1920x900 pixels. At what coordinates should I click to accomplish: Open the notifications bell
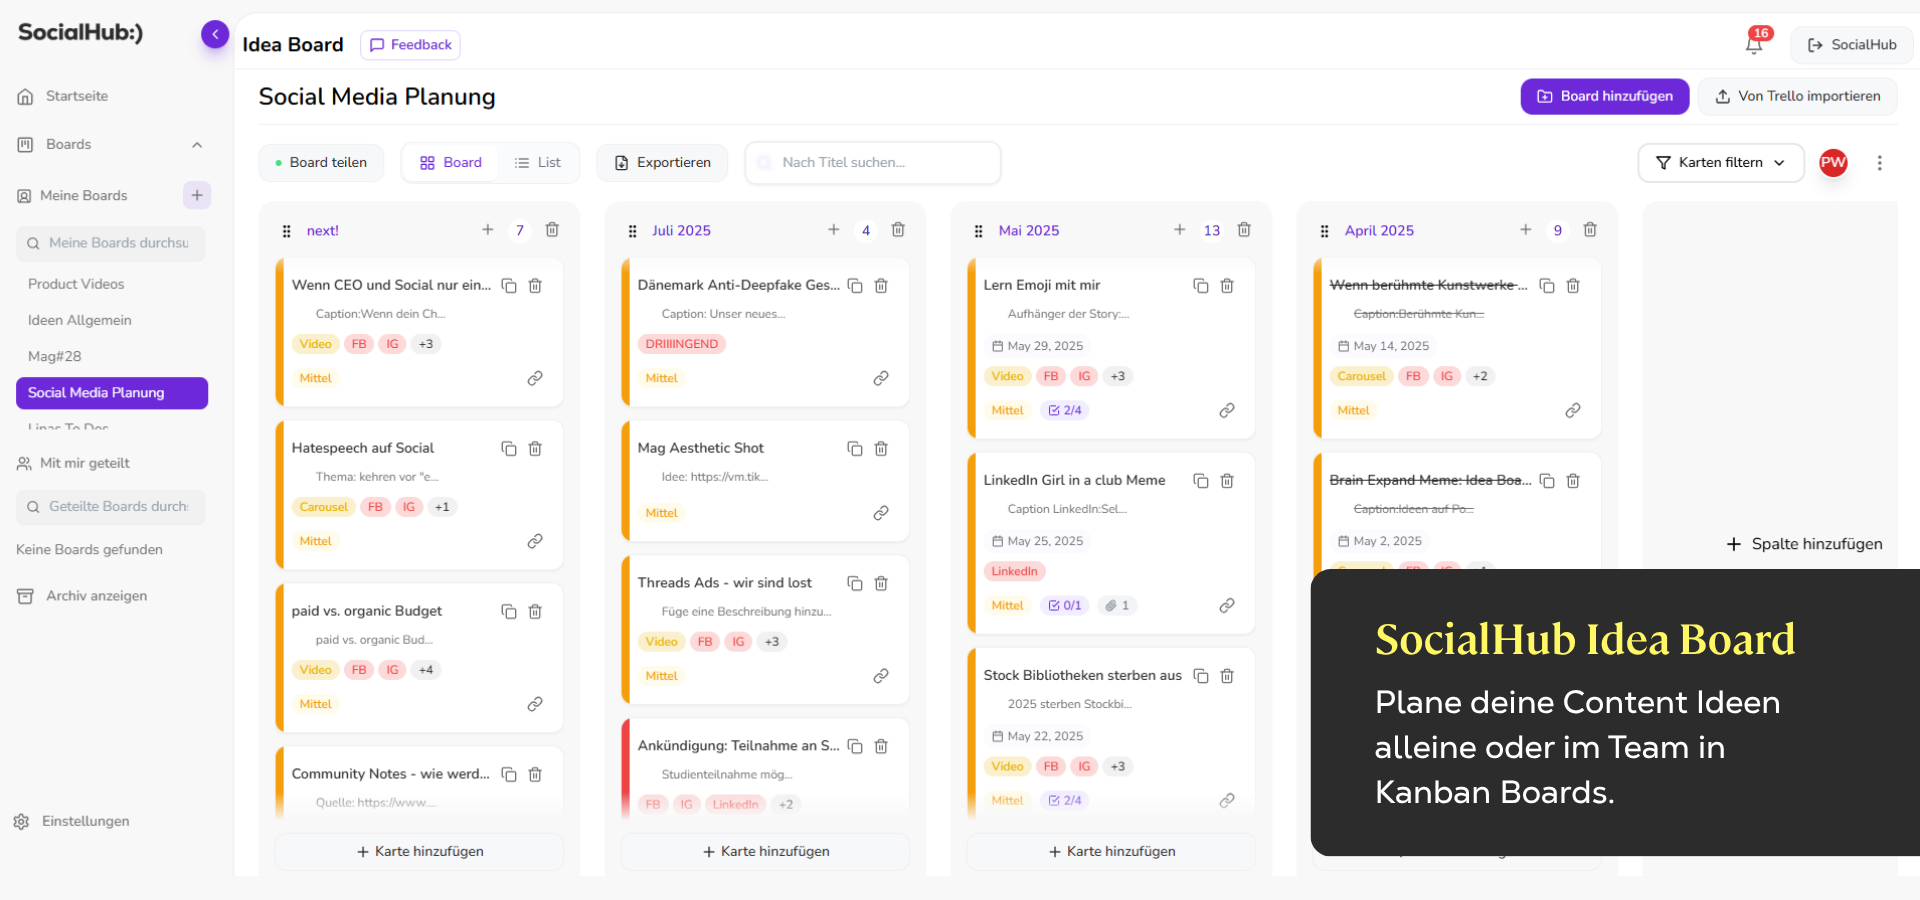click(x=1754, y=44)
